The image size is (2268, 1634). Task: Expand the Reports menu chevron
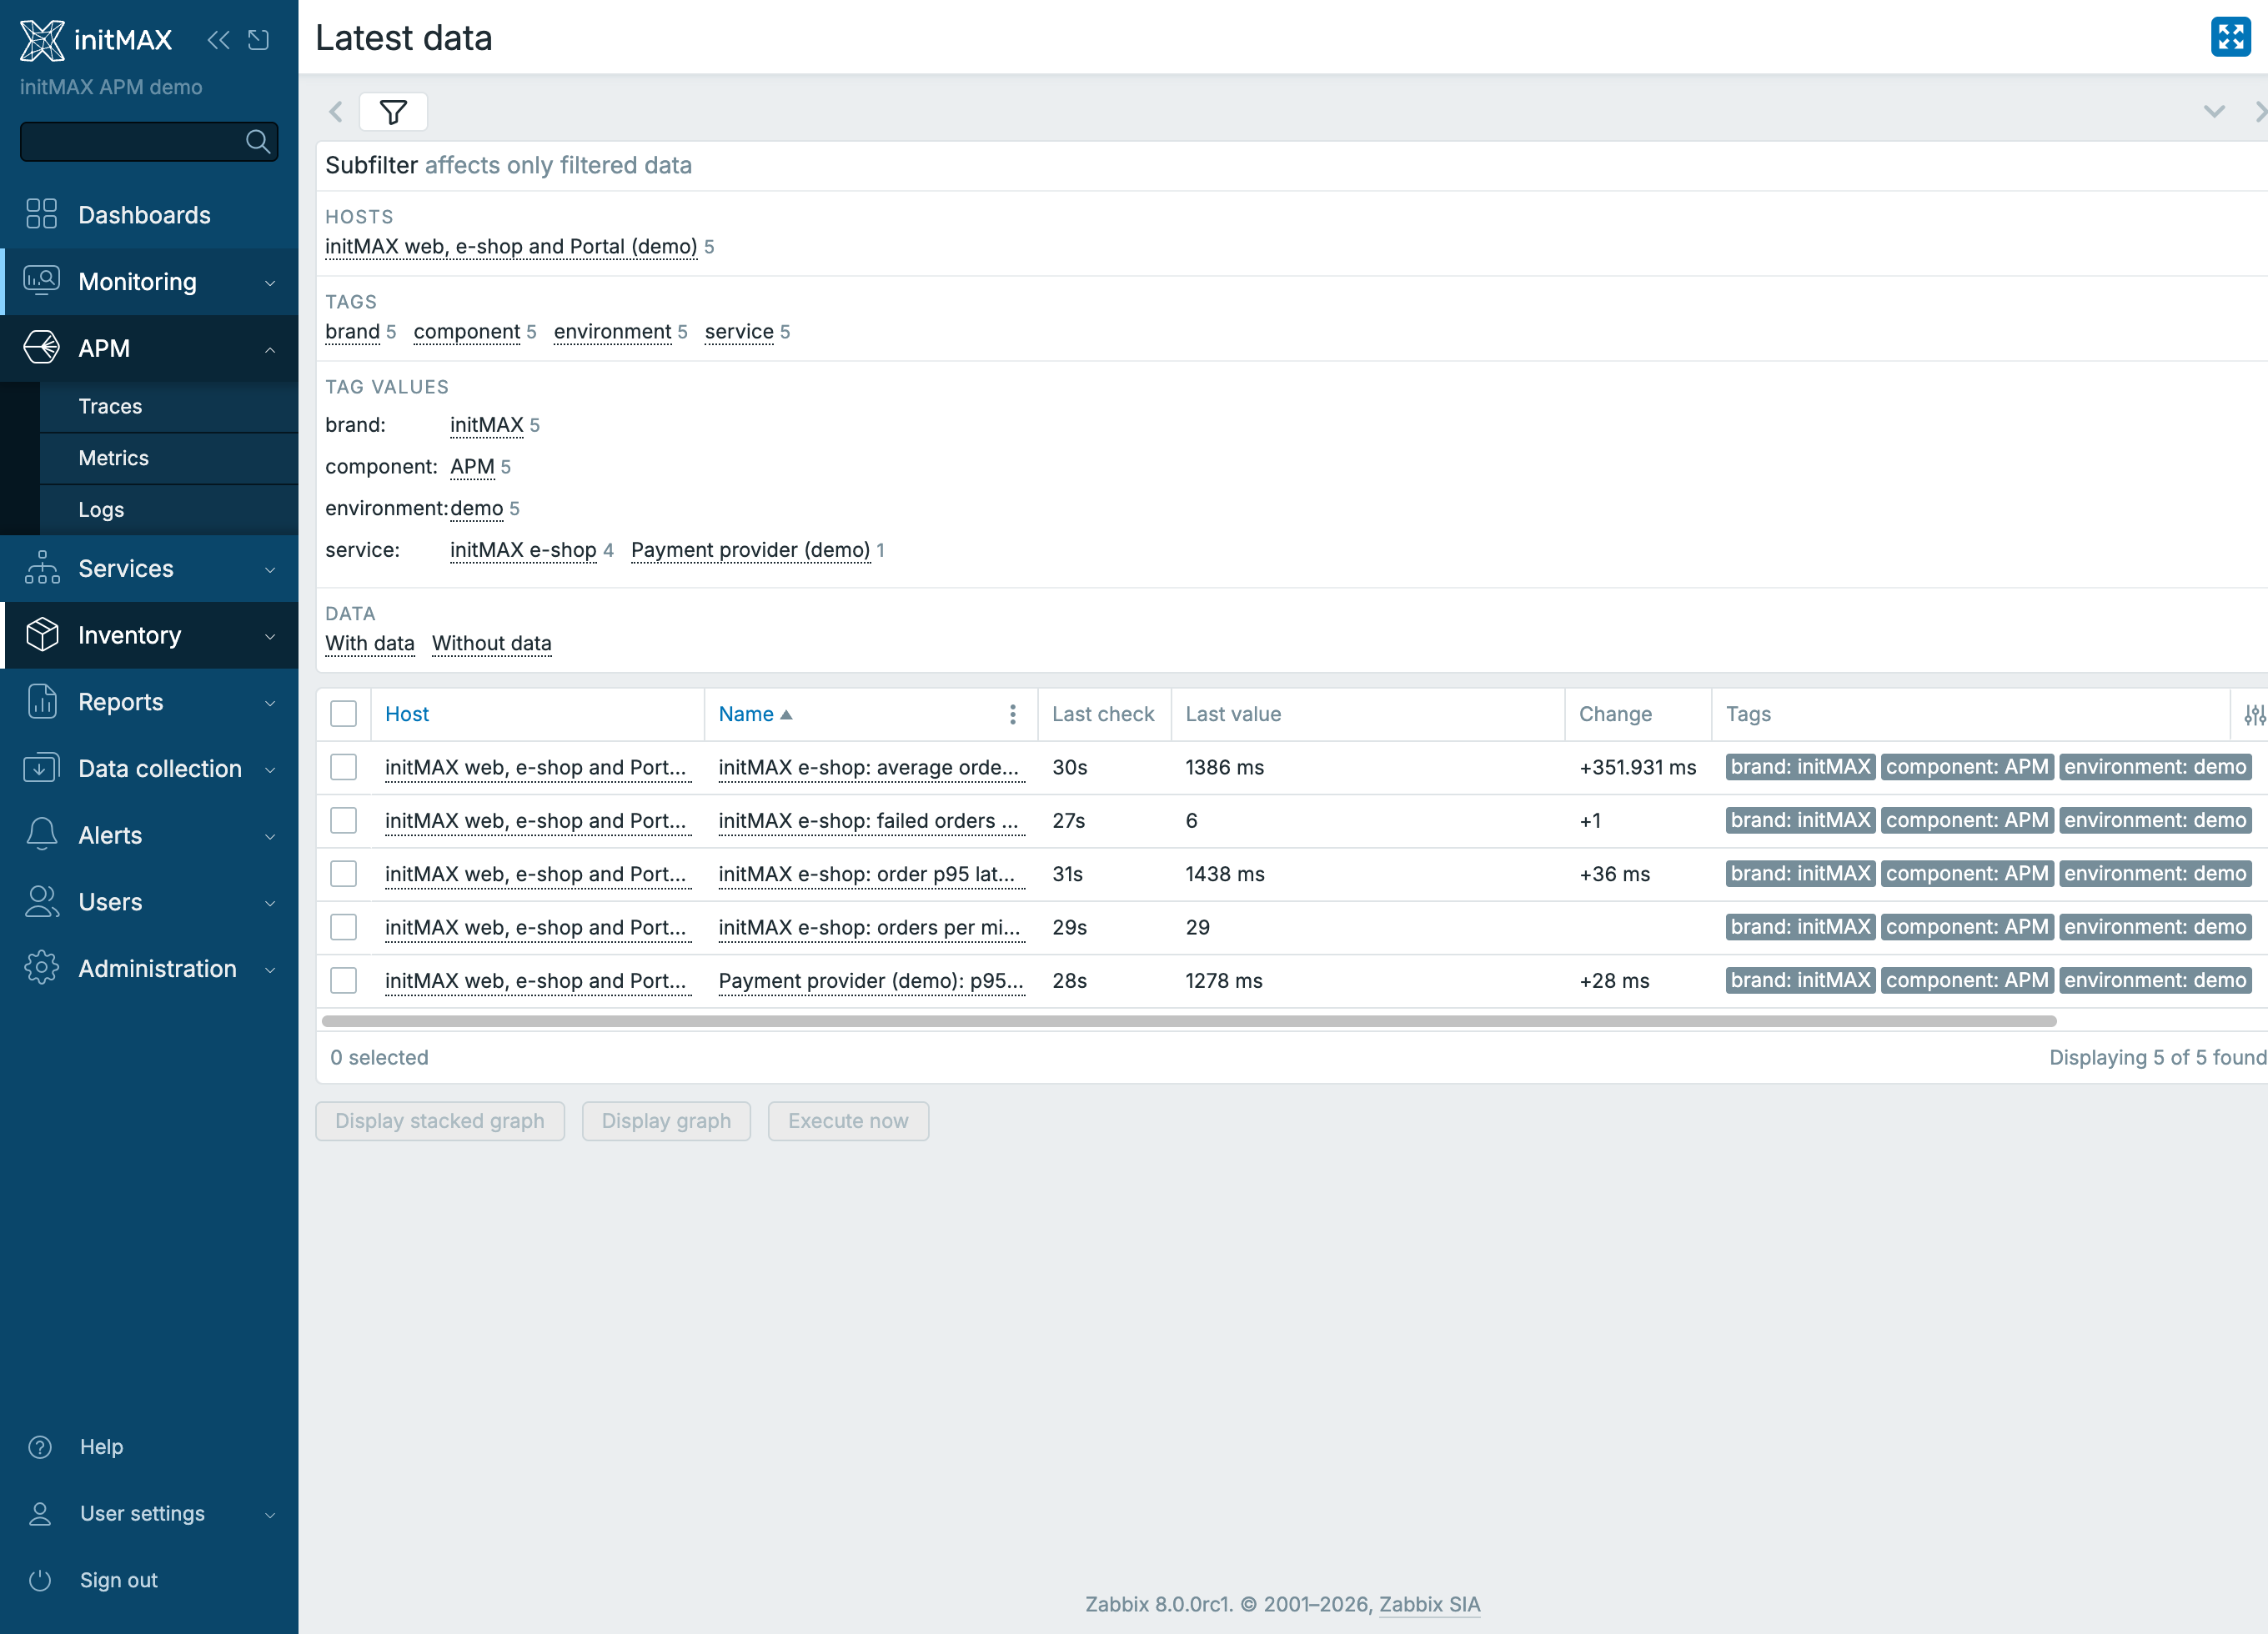(x=270, y=704)
